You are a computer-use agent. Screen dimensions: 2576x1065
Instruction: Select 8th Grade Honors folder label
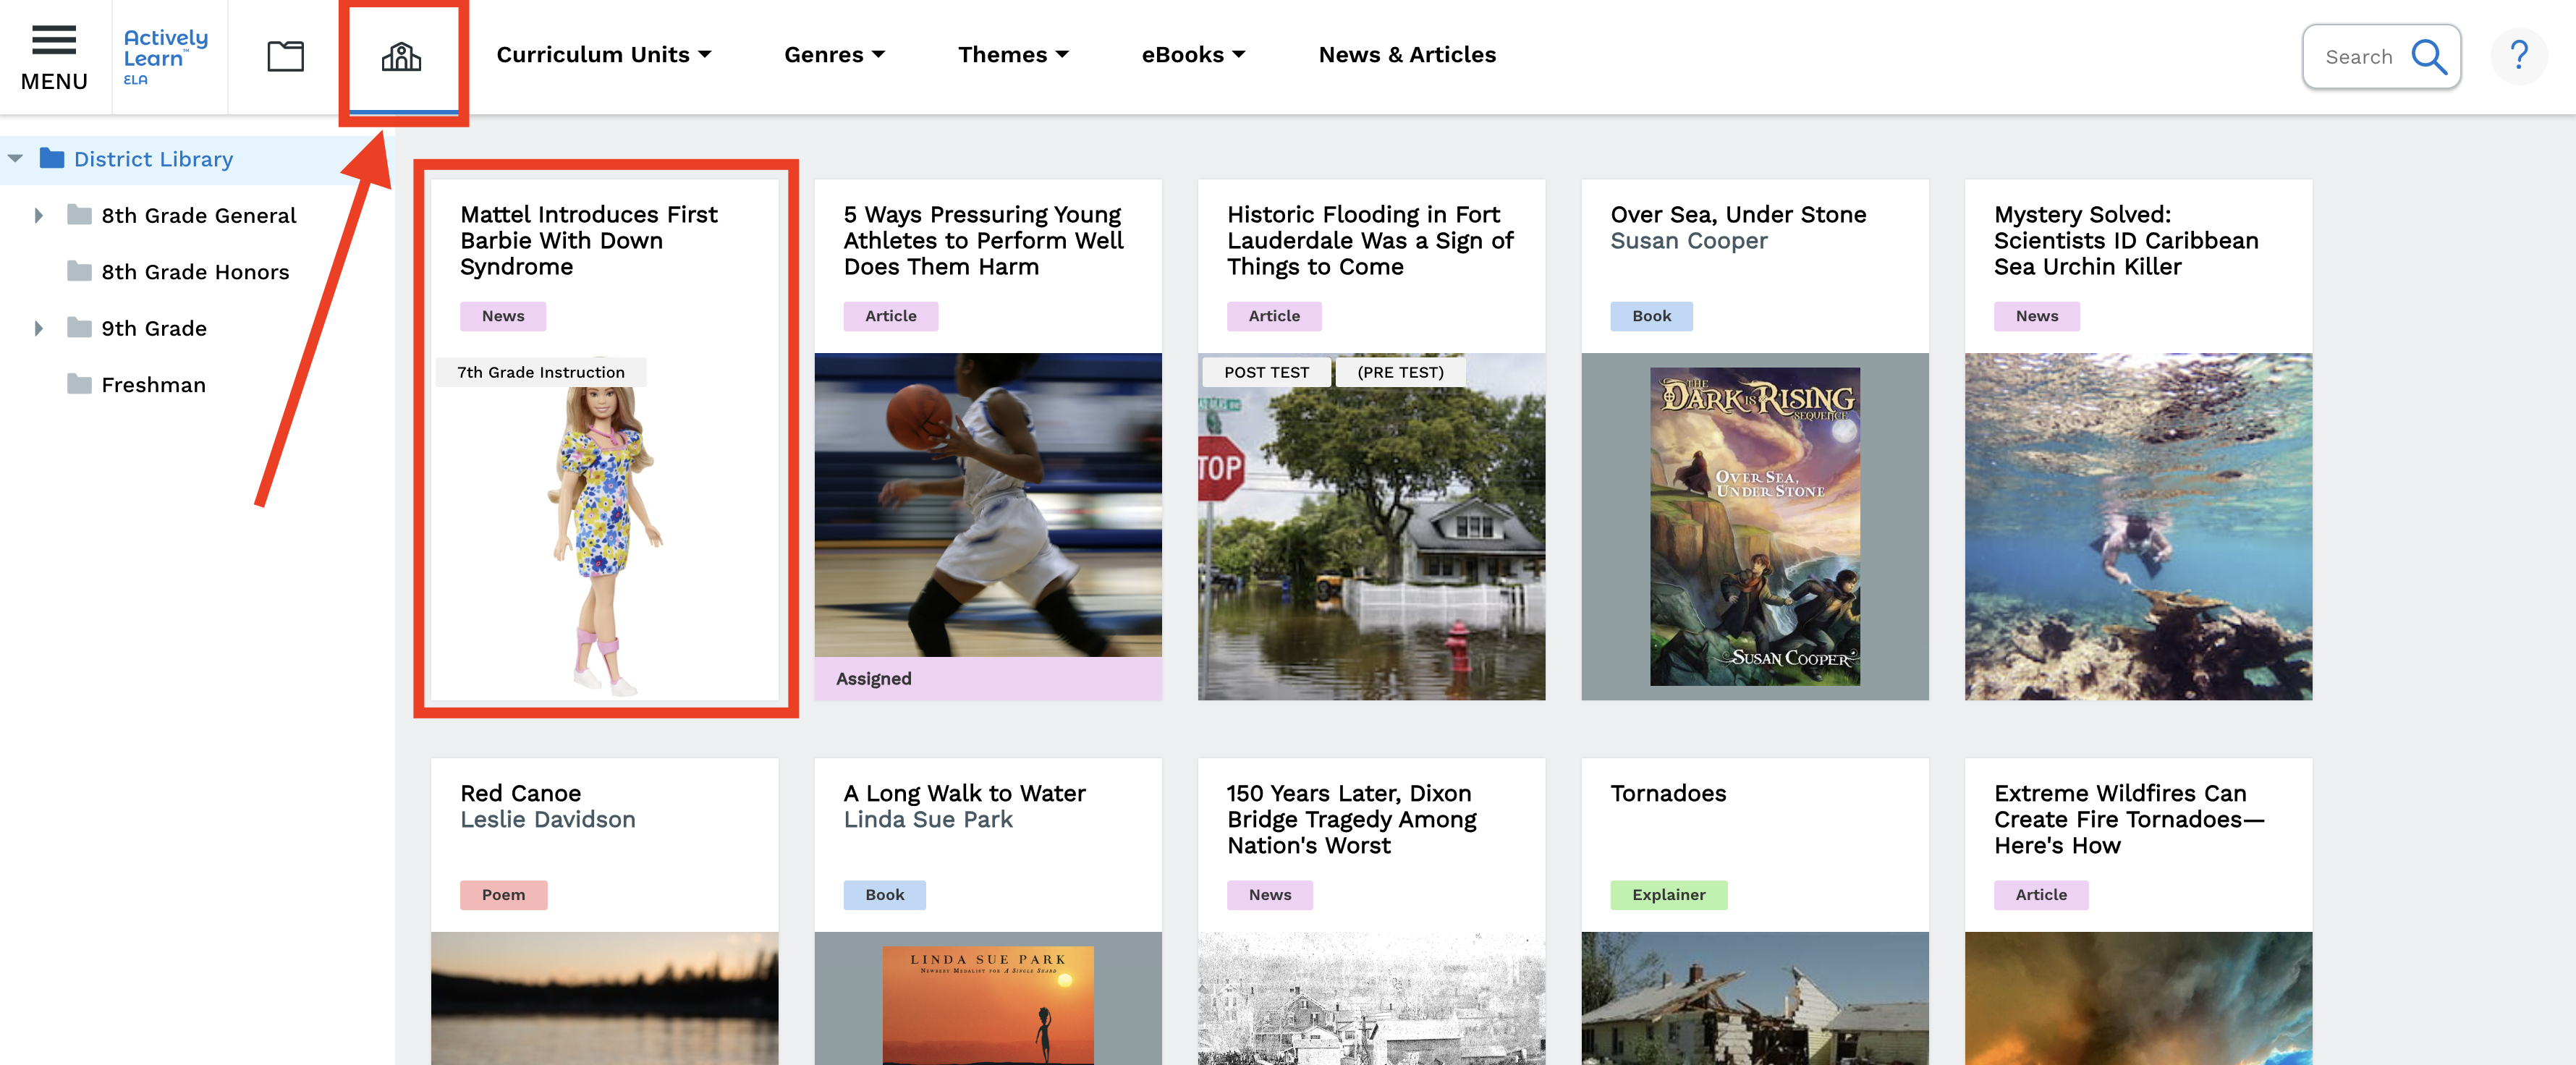[195, 272]
